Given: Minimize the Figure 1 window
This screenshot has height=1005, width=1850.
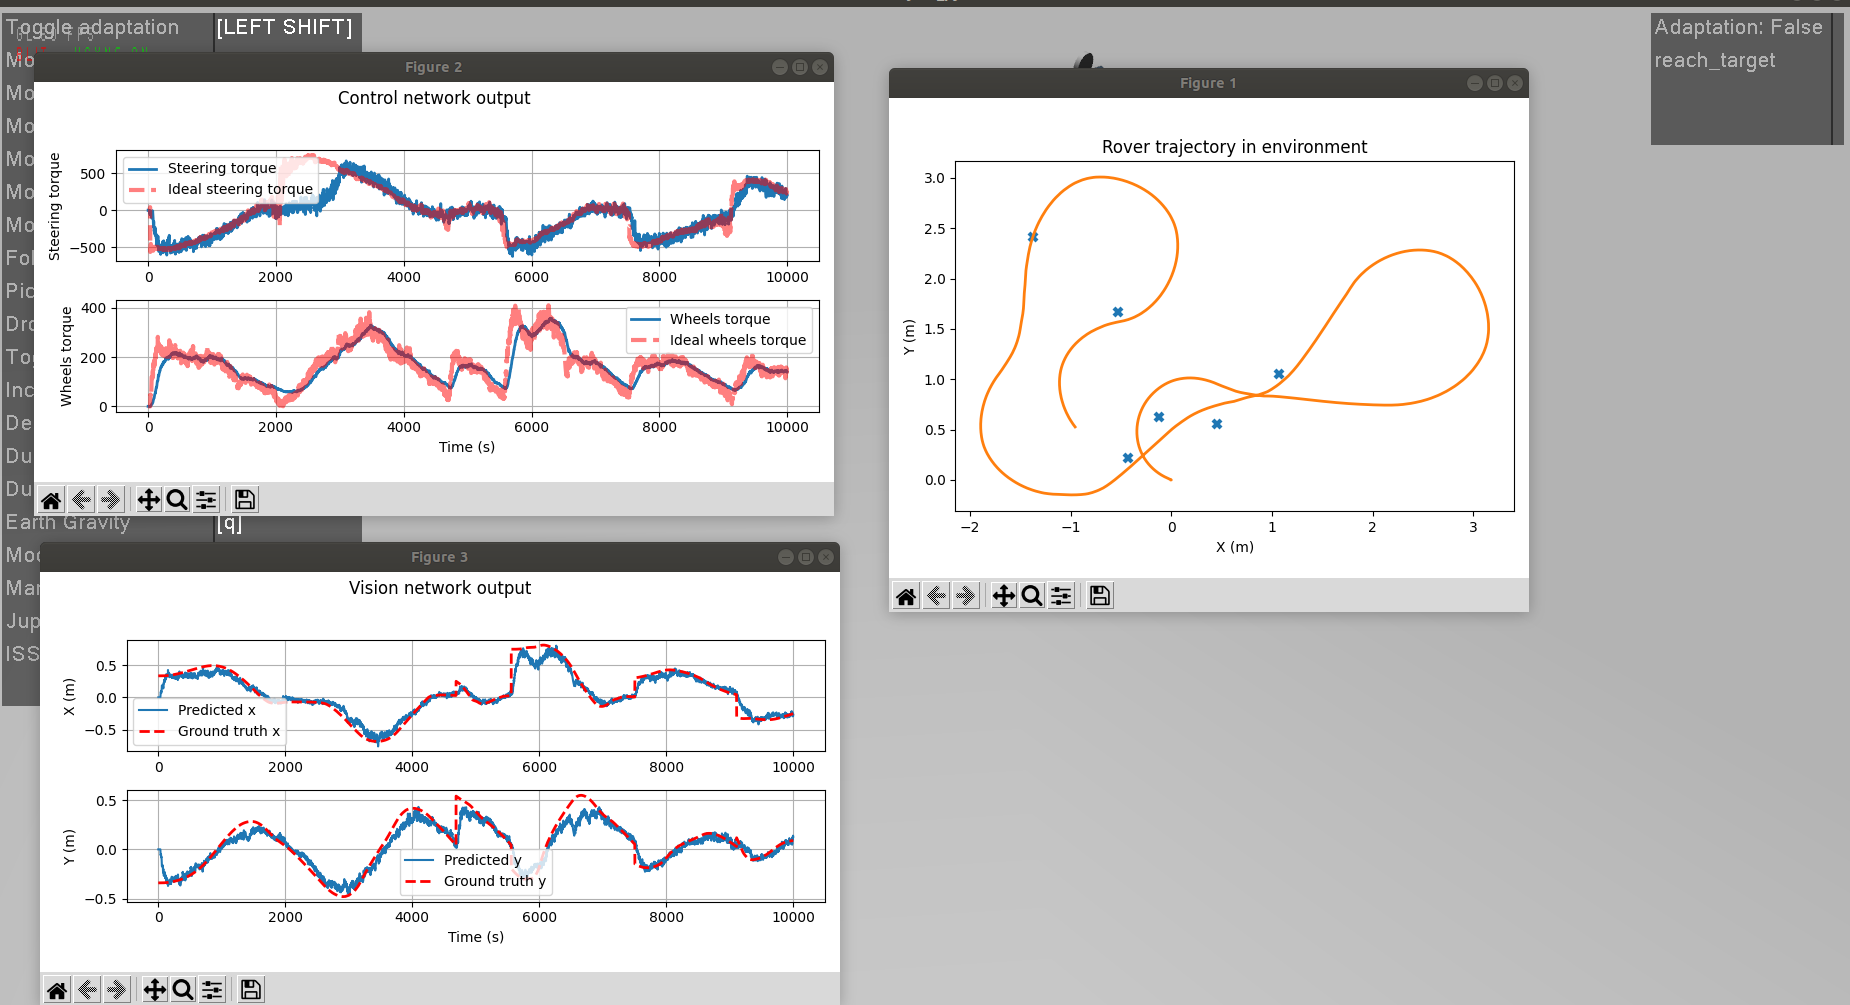Looking at the screenshot, I should tap(1475, 83).
